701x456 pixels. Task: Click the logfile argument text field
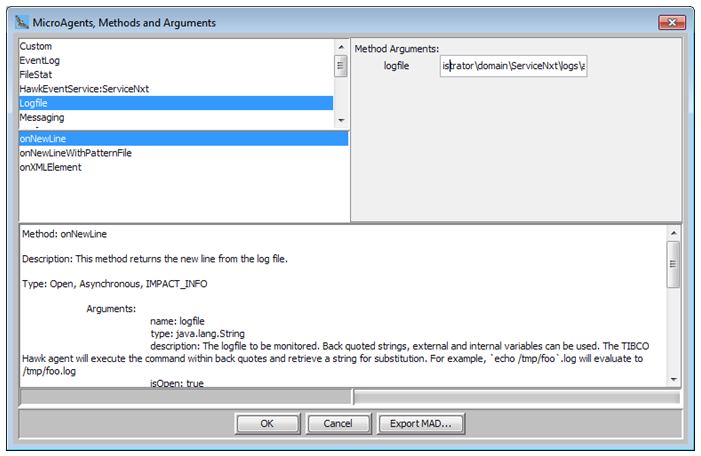(x=513, y=66)
